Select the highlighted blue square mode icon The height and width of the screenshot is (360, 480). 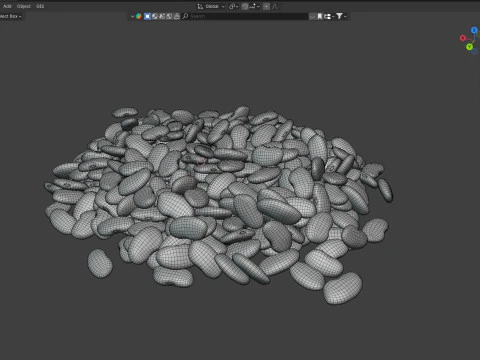tap(147, 16)
